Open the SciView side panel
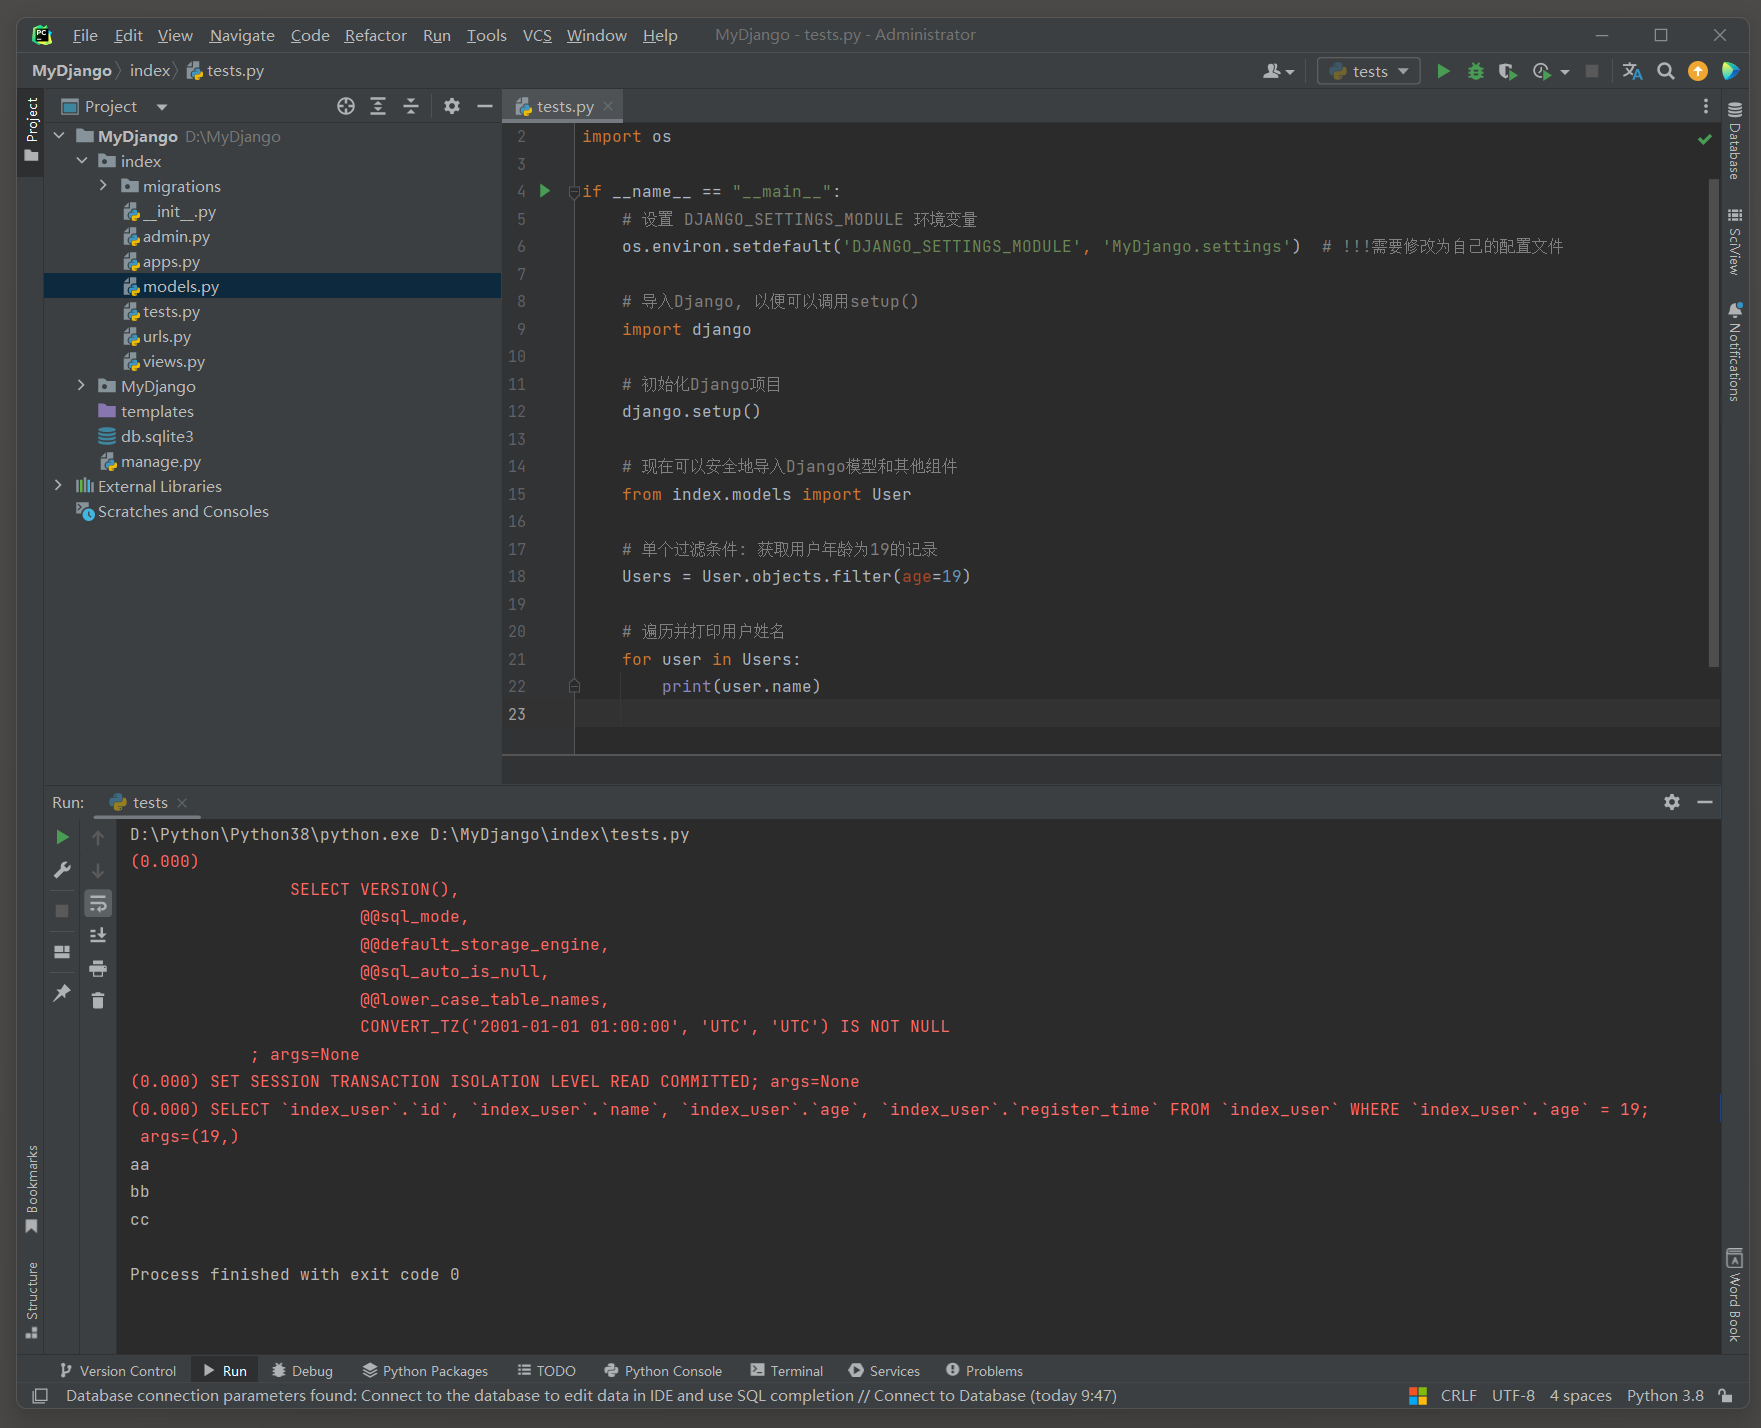 point(1735,241)
